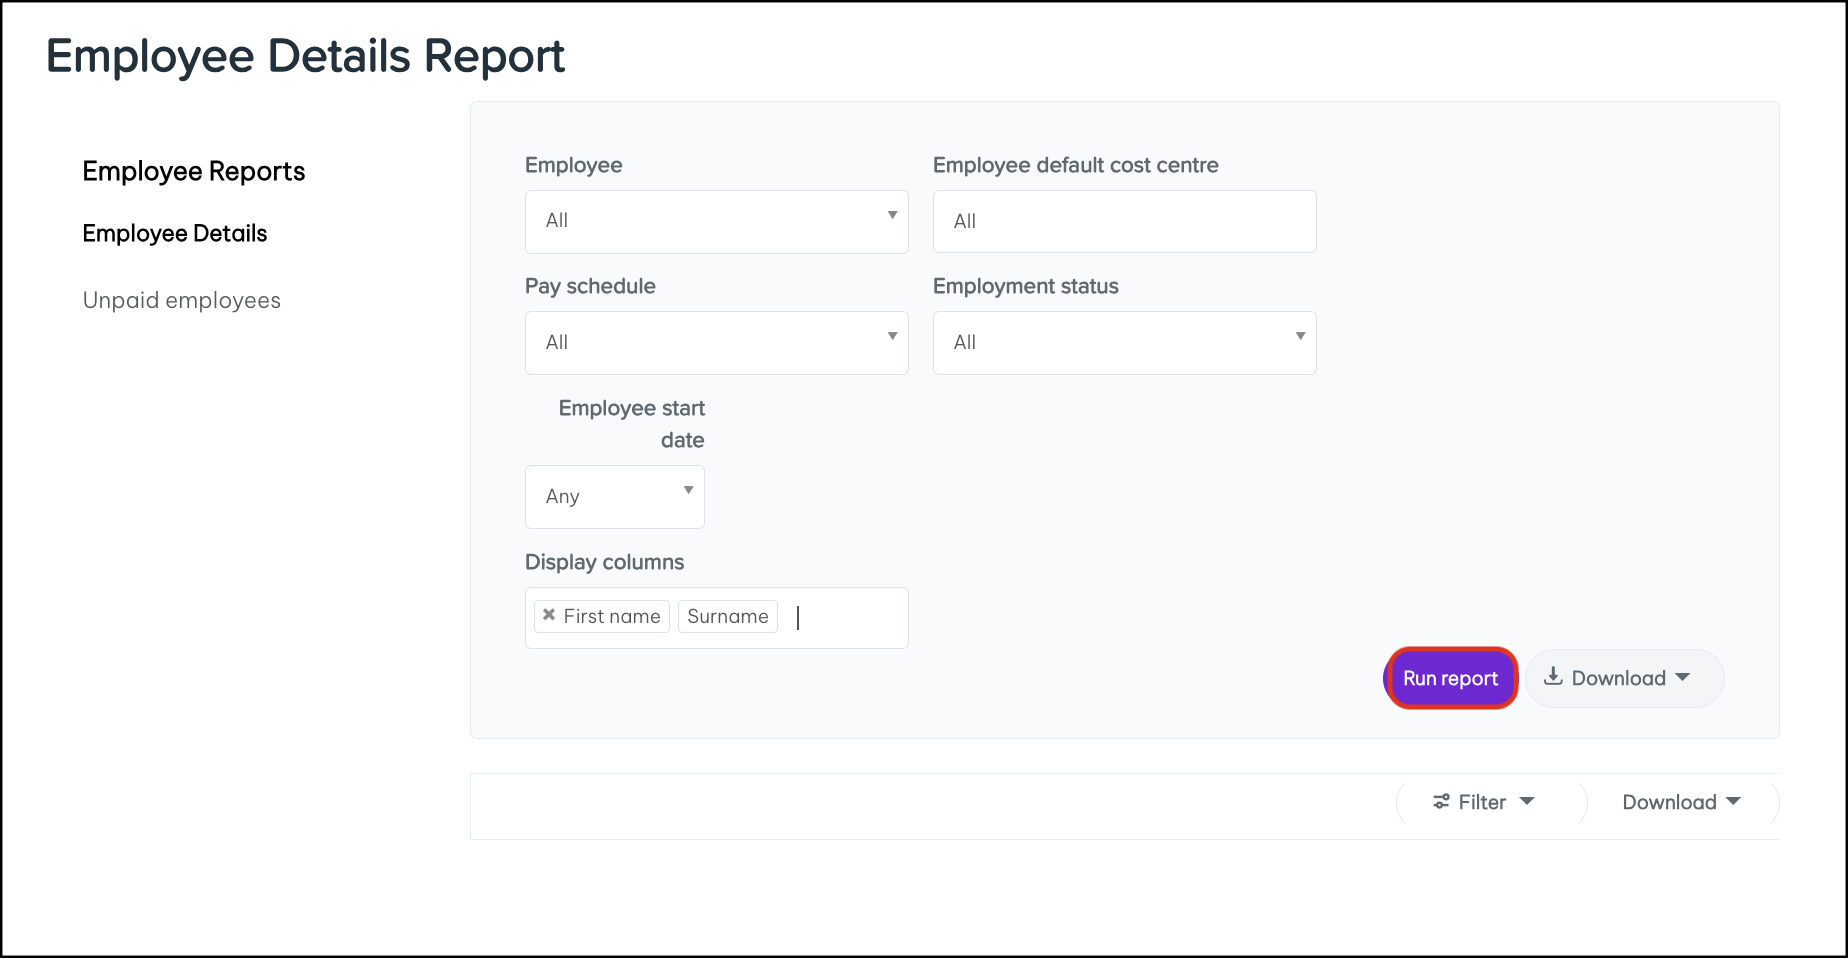Click the Employee Reports heading
The image size is (1848, 958).
click(x=193, y=171)
